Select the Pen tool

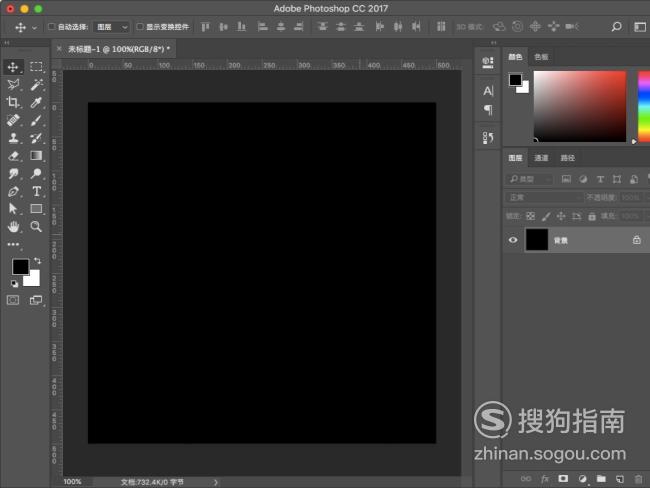point(13,191)
